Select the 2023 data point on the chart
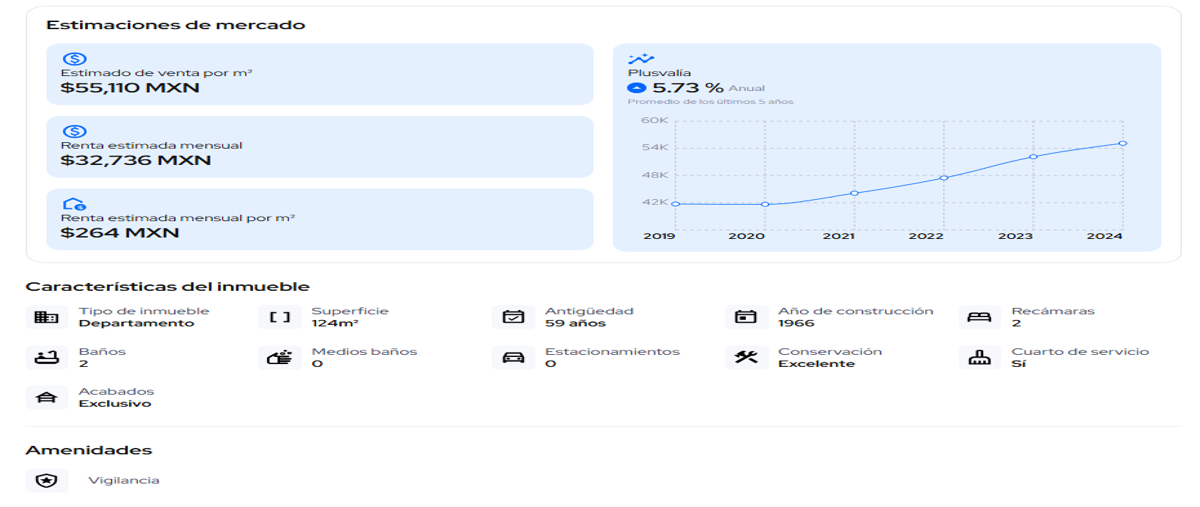 point(1034,156)
